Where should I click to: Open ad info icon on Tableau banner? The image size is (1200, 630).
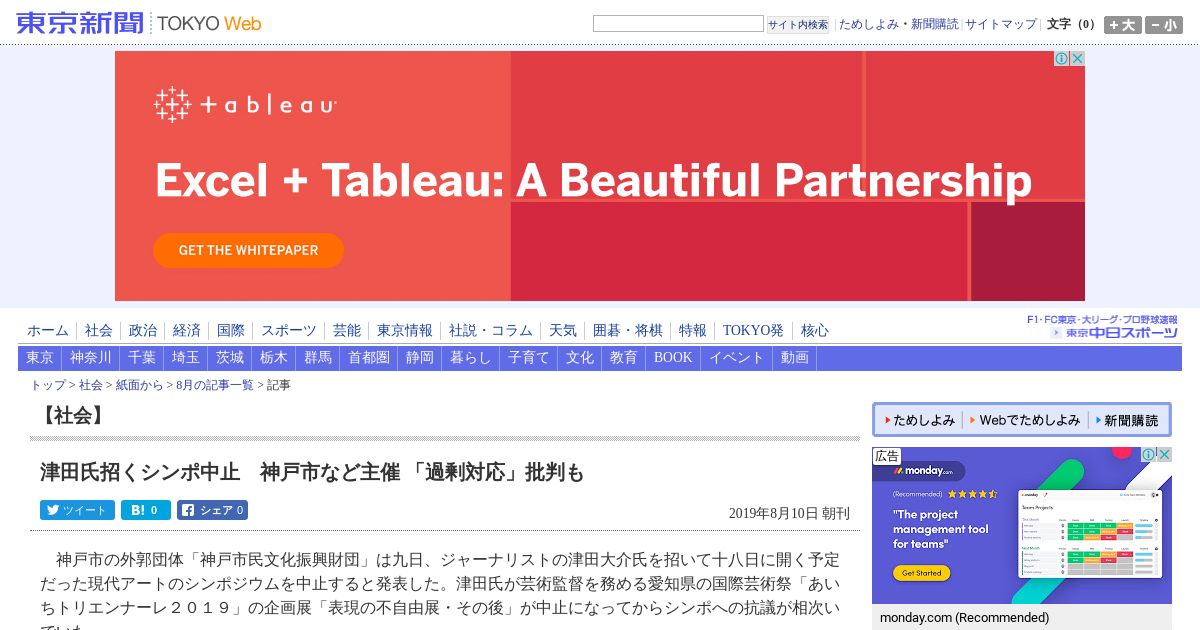click(x=1062, y=59)
